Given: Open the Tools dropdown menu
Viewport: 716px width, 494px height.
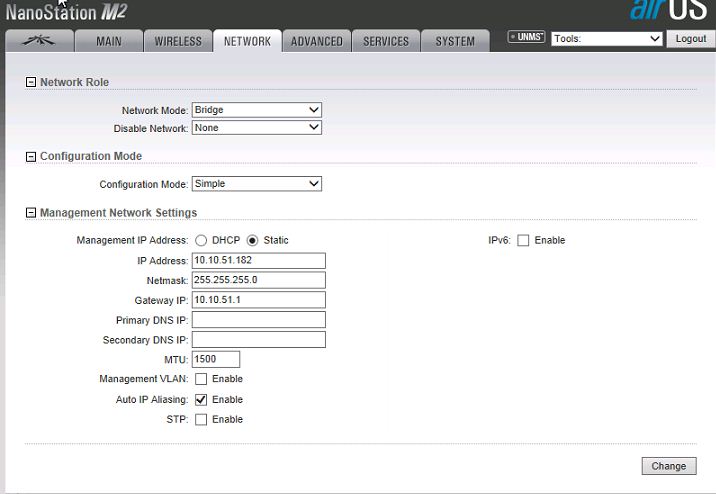Looking at the screenshot, I should point(607,39).
